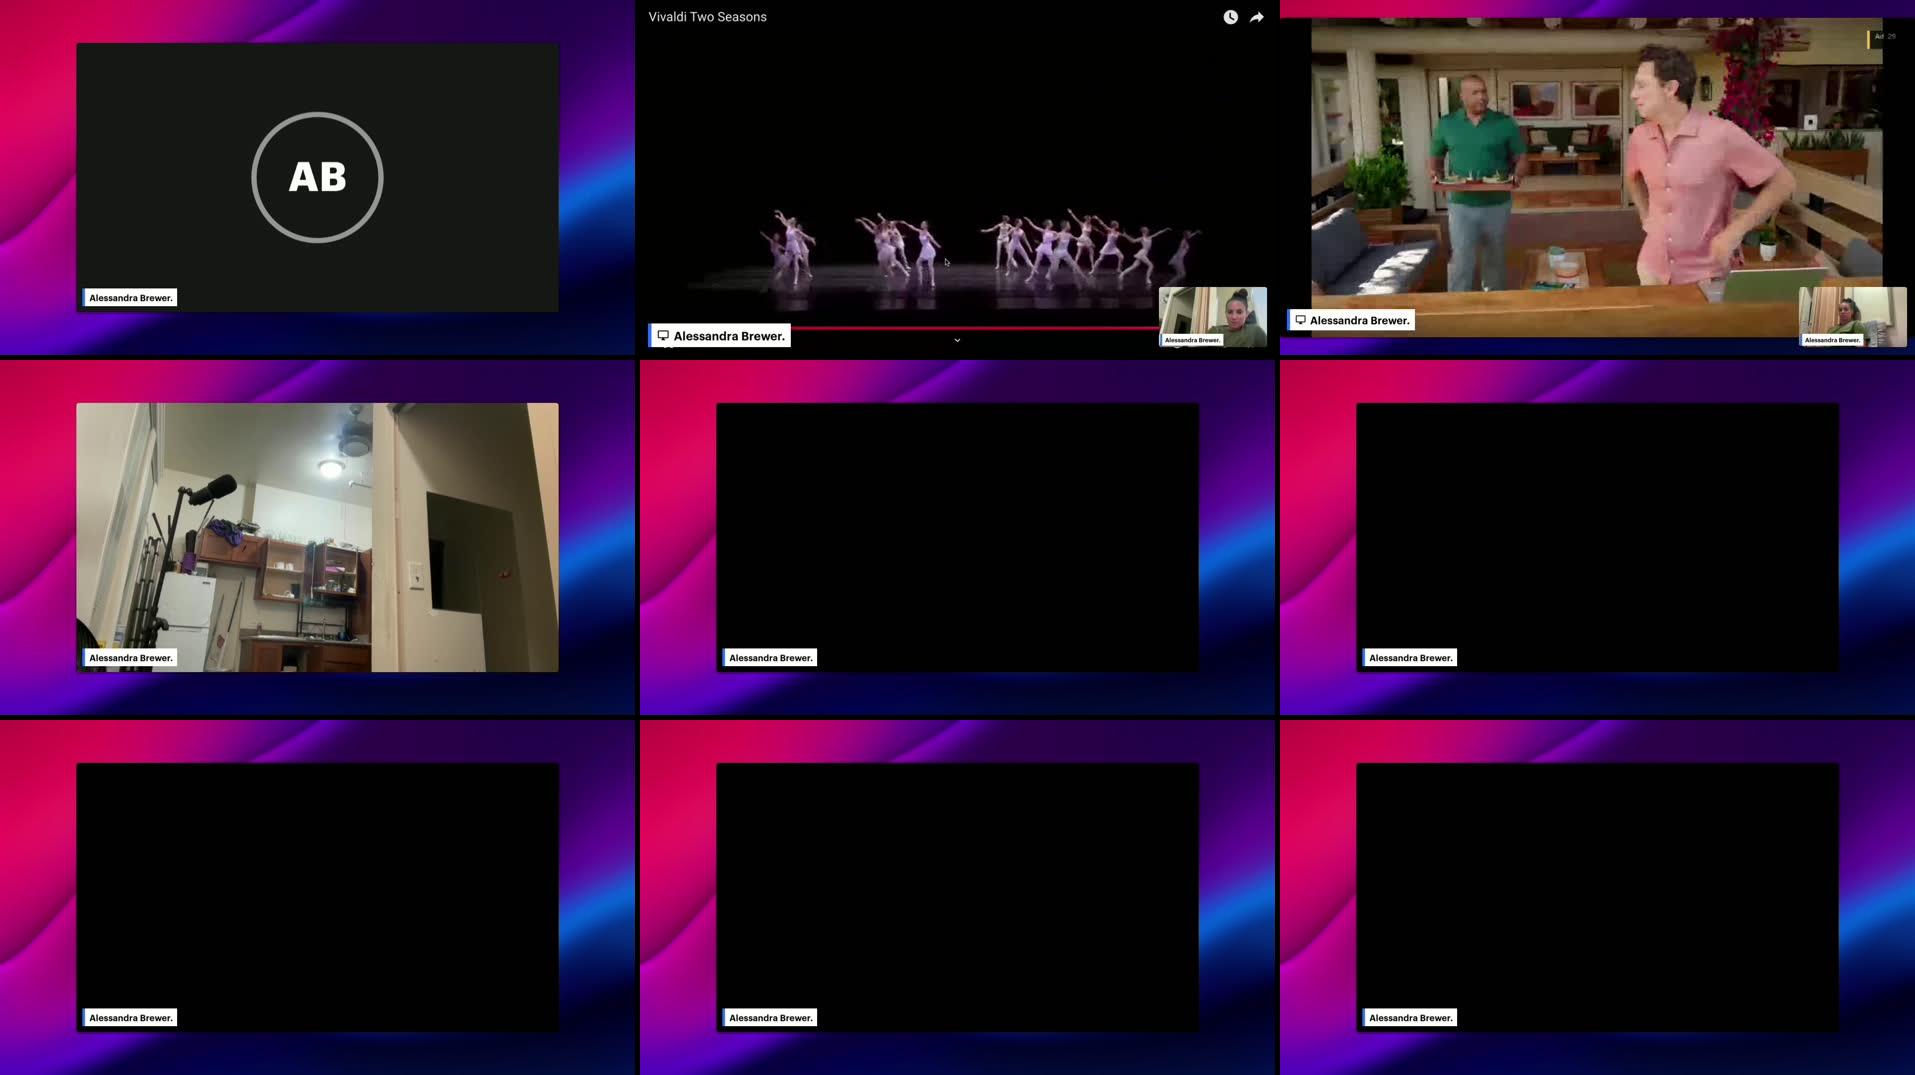This screenshot has height=1075, width=1915.
Task: Click the 'Vivaldi Two Seasons' video title
Action: [x=707, y=17]
